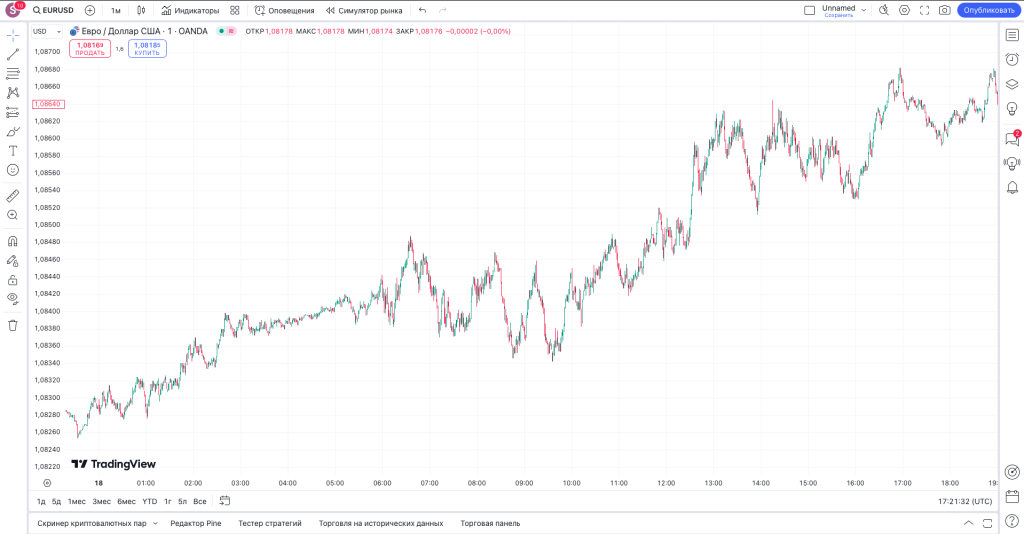The height and width of the screenshot is (534, 1024).
Task: Enter fullscreen mode
Action: point(925,10)
